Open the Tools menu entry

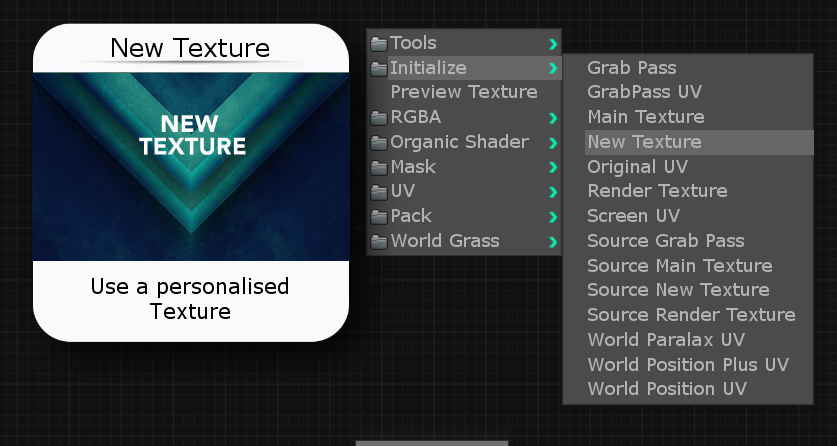tap(464, 43)
